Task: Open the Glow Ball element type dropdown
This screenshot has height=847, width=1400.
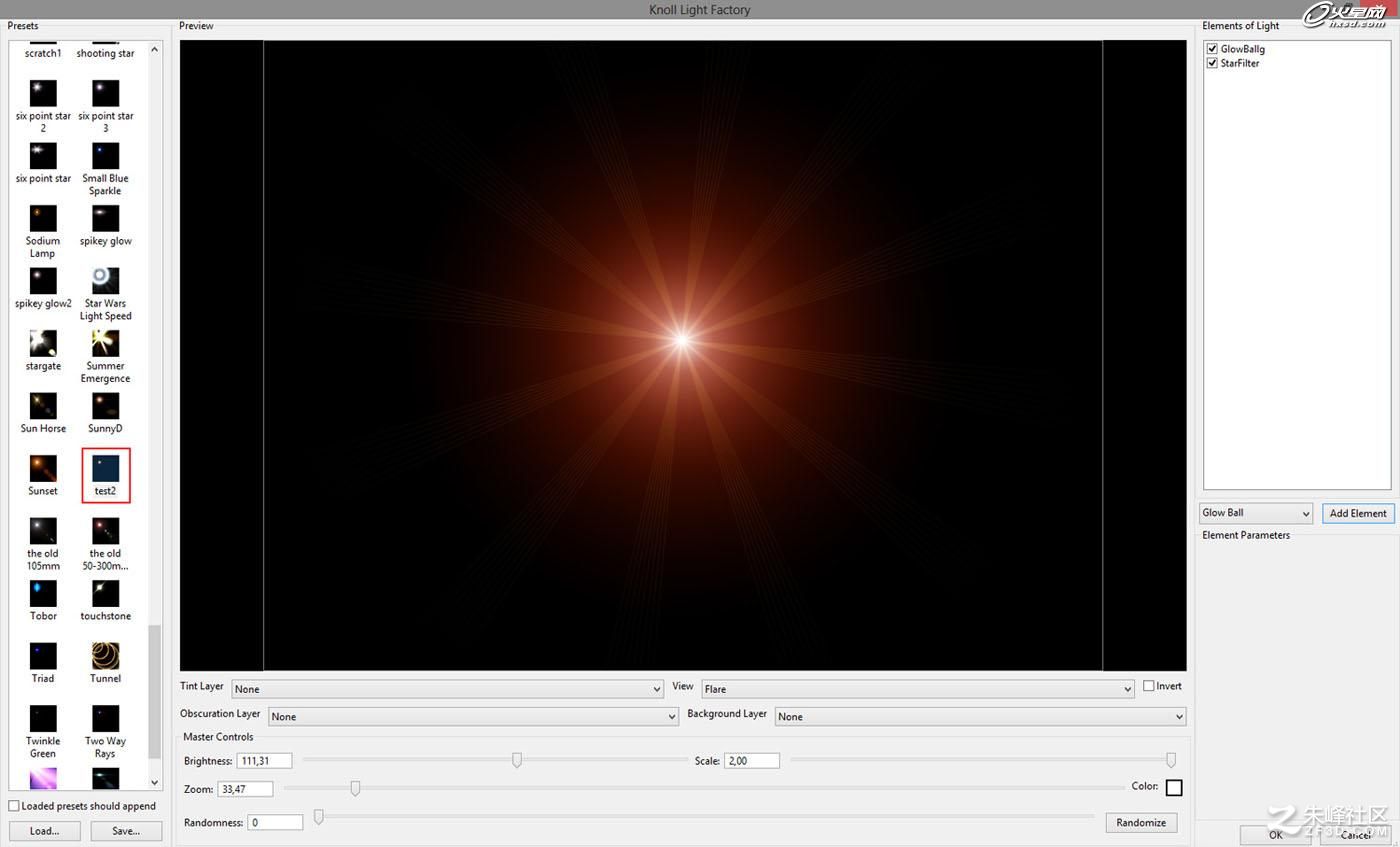Action: (1255, 513)
